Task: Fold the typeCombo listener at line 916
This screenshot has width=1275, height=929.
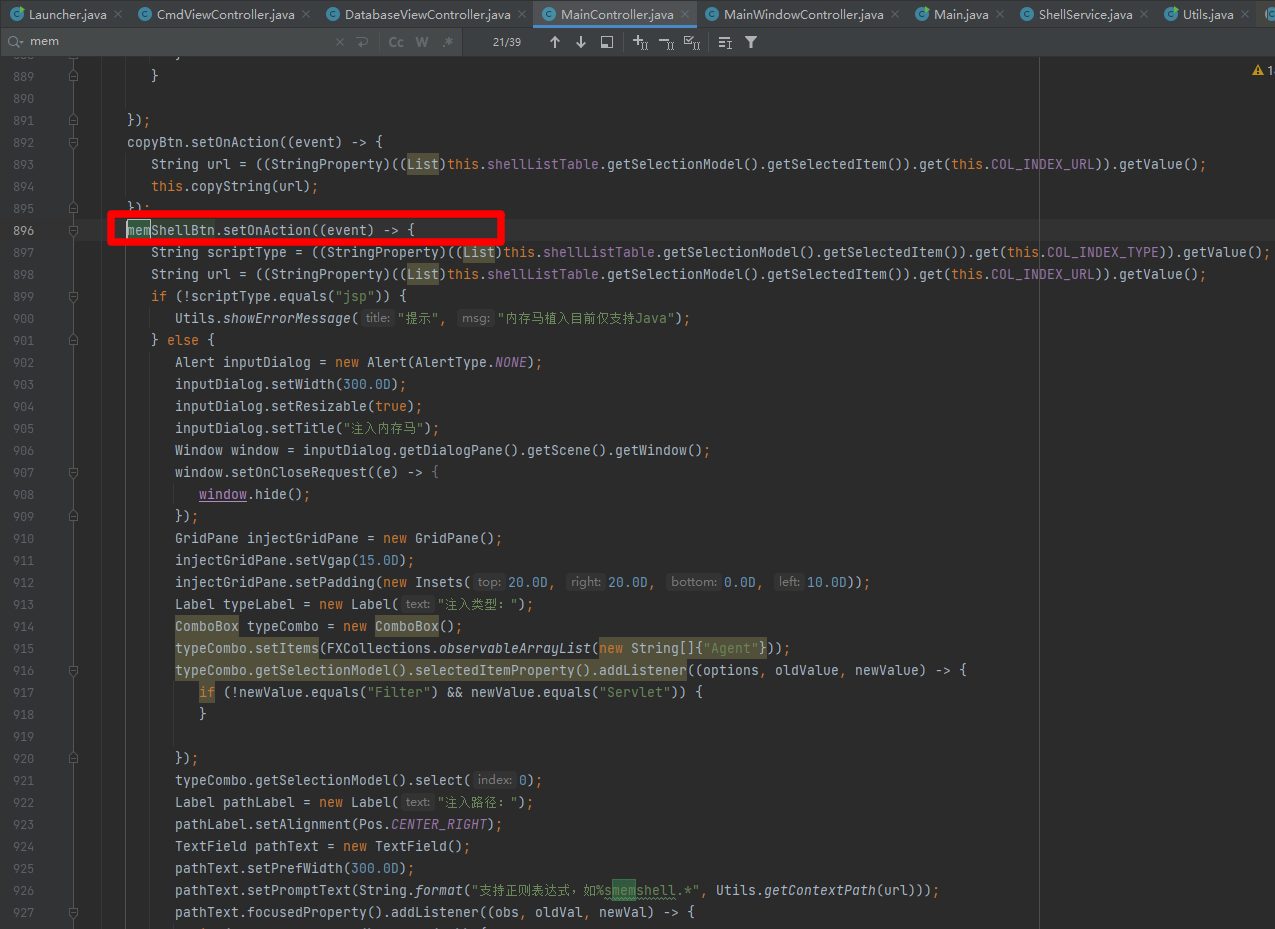Action: 73,670
